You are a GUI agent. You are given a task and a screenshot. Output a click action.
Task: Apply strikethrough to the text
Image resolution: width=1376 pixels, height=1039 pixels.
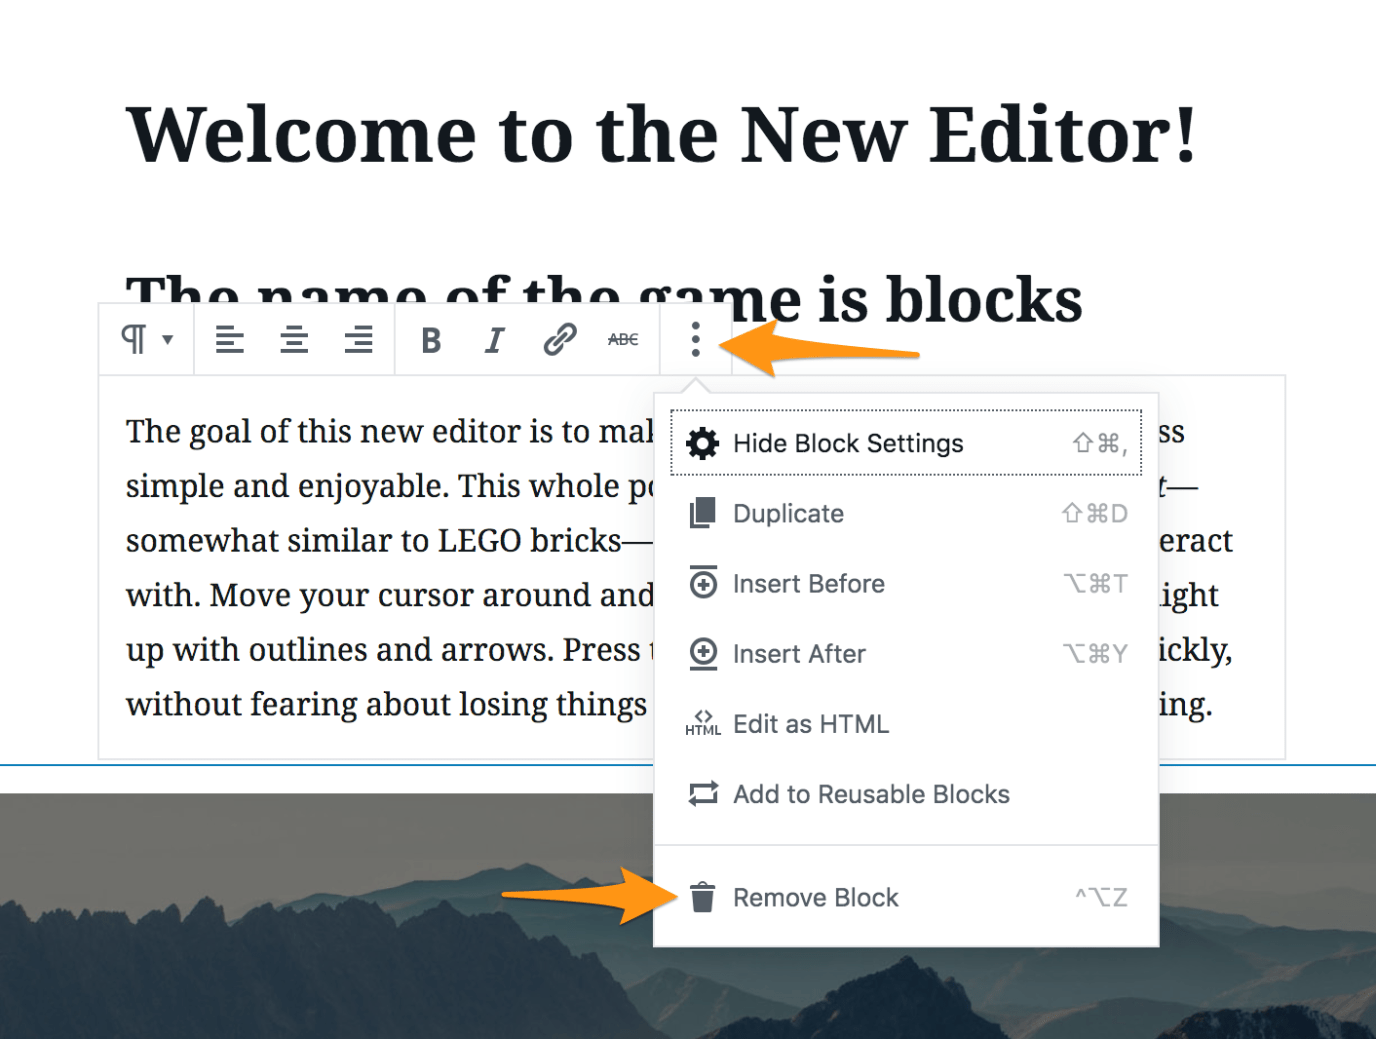(x=622, y=339)
